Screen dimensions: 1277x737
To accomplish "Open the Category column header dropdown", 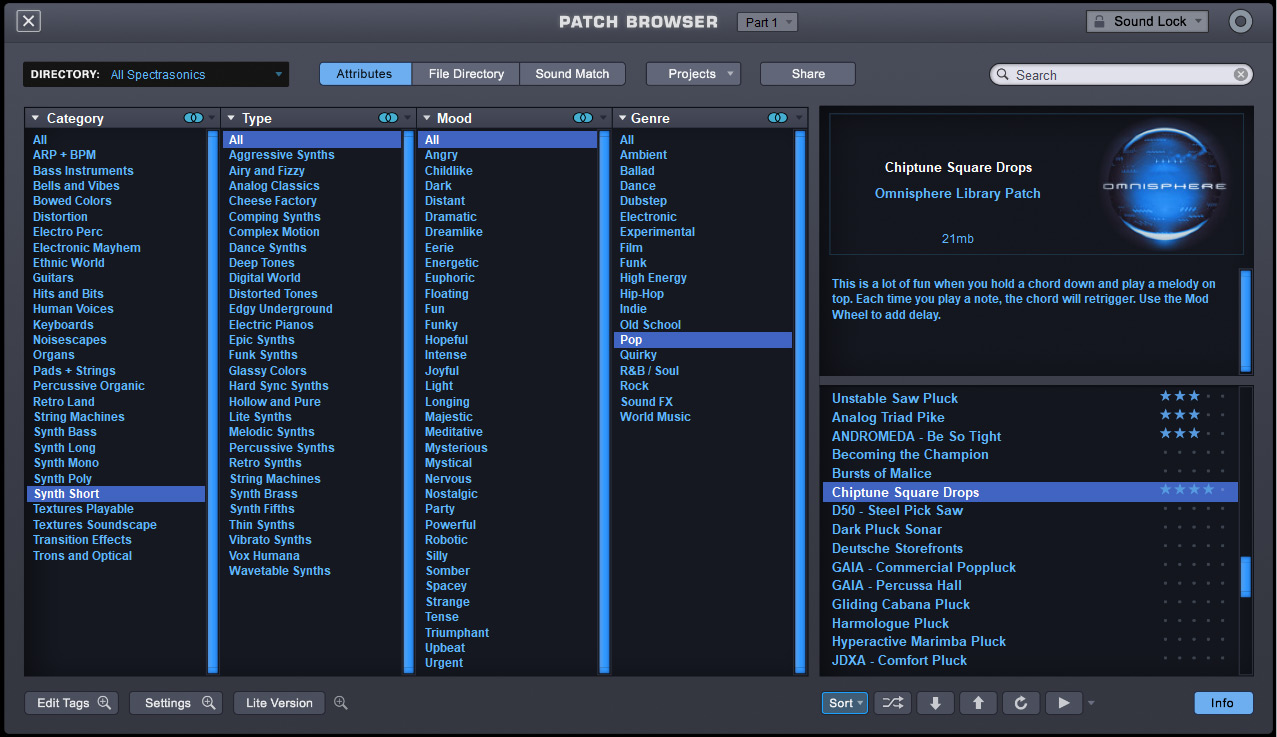I will pyautogui.click(x=37, y=118).
